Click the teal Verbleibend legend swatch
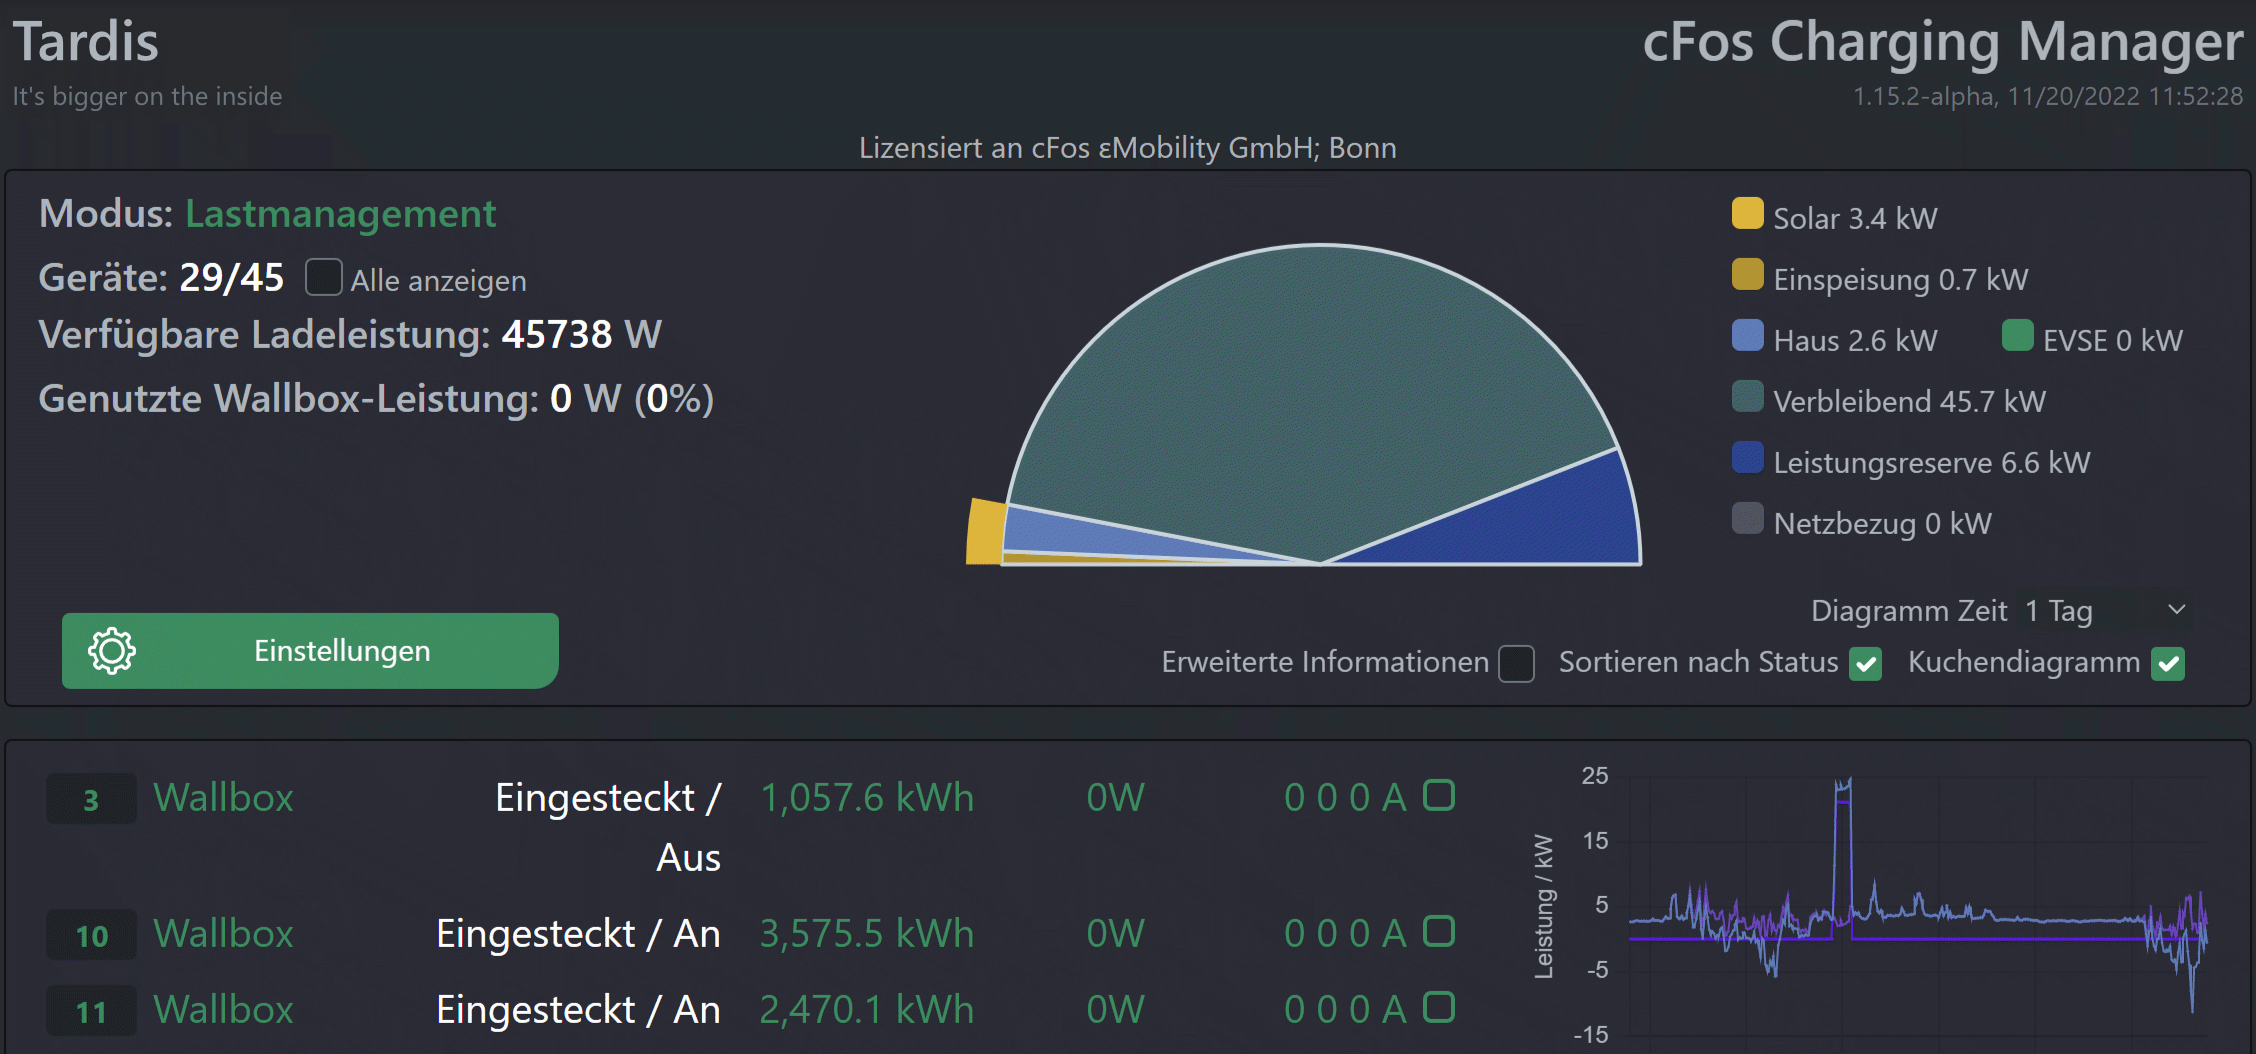Viewport: 2256px width, 1054px height. pos(1747,396)
